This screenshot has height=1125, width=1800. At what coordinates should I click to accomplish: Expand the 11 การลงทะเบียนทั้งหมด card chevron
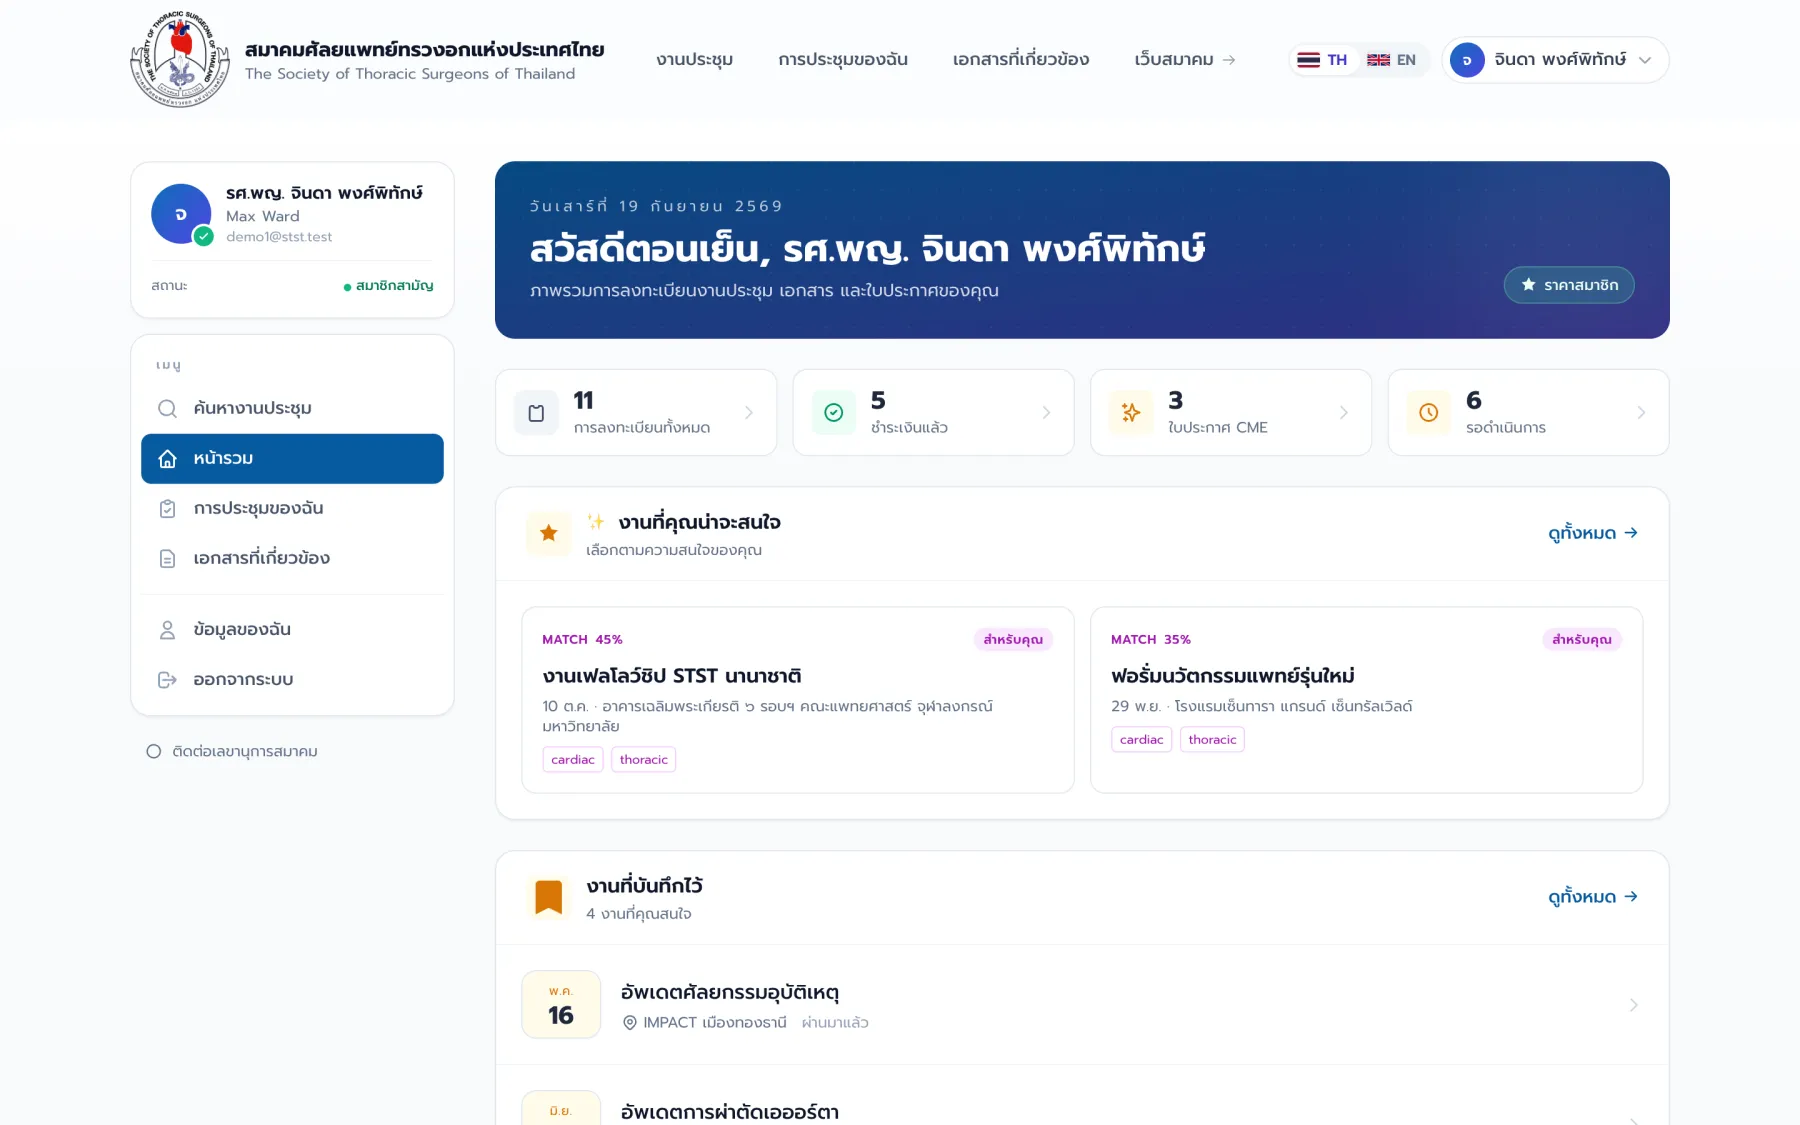(749, 413)
